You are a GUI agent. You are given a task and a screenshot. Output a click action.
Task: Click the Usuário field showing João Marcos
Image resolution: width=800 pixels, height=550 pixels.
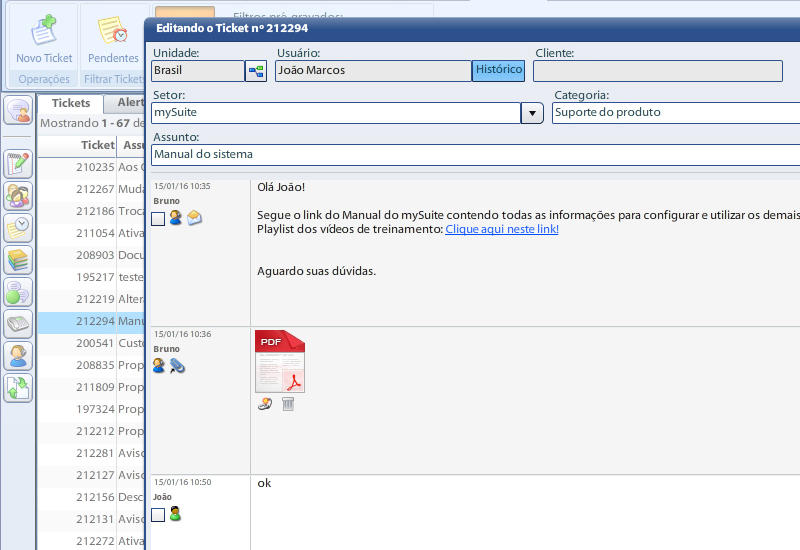[373, 71]
